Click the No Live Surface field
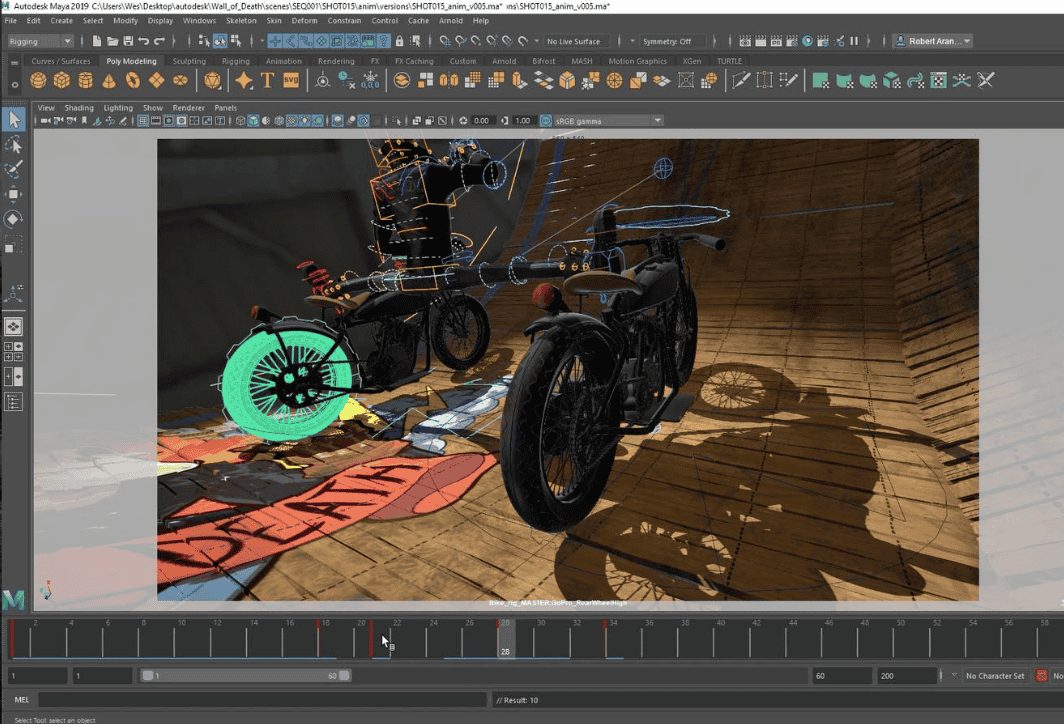Screen dimensions: 1064x724 575,41
